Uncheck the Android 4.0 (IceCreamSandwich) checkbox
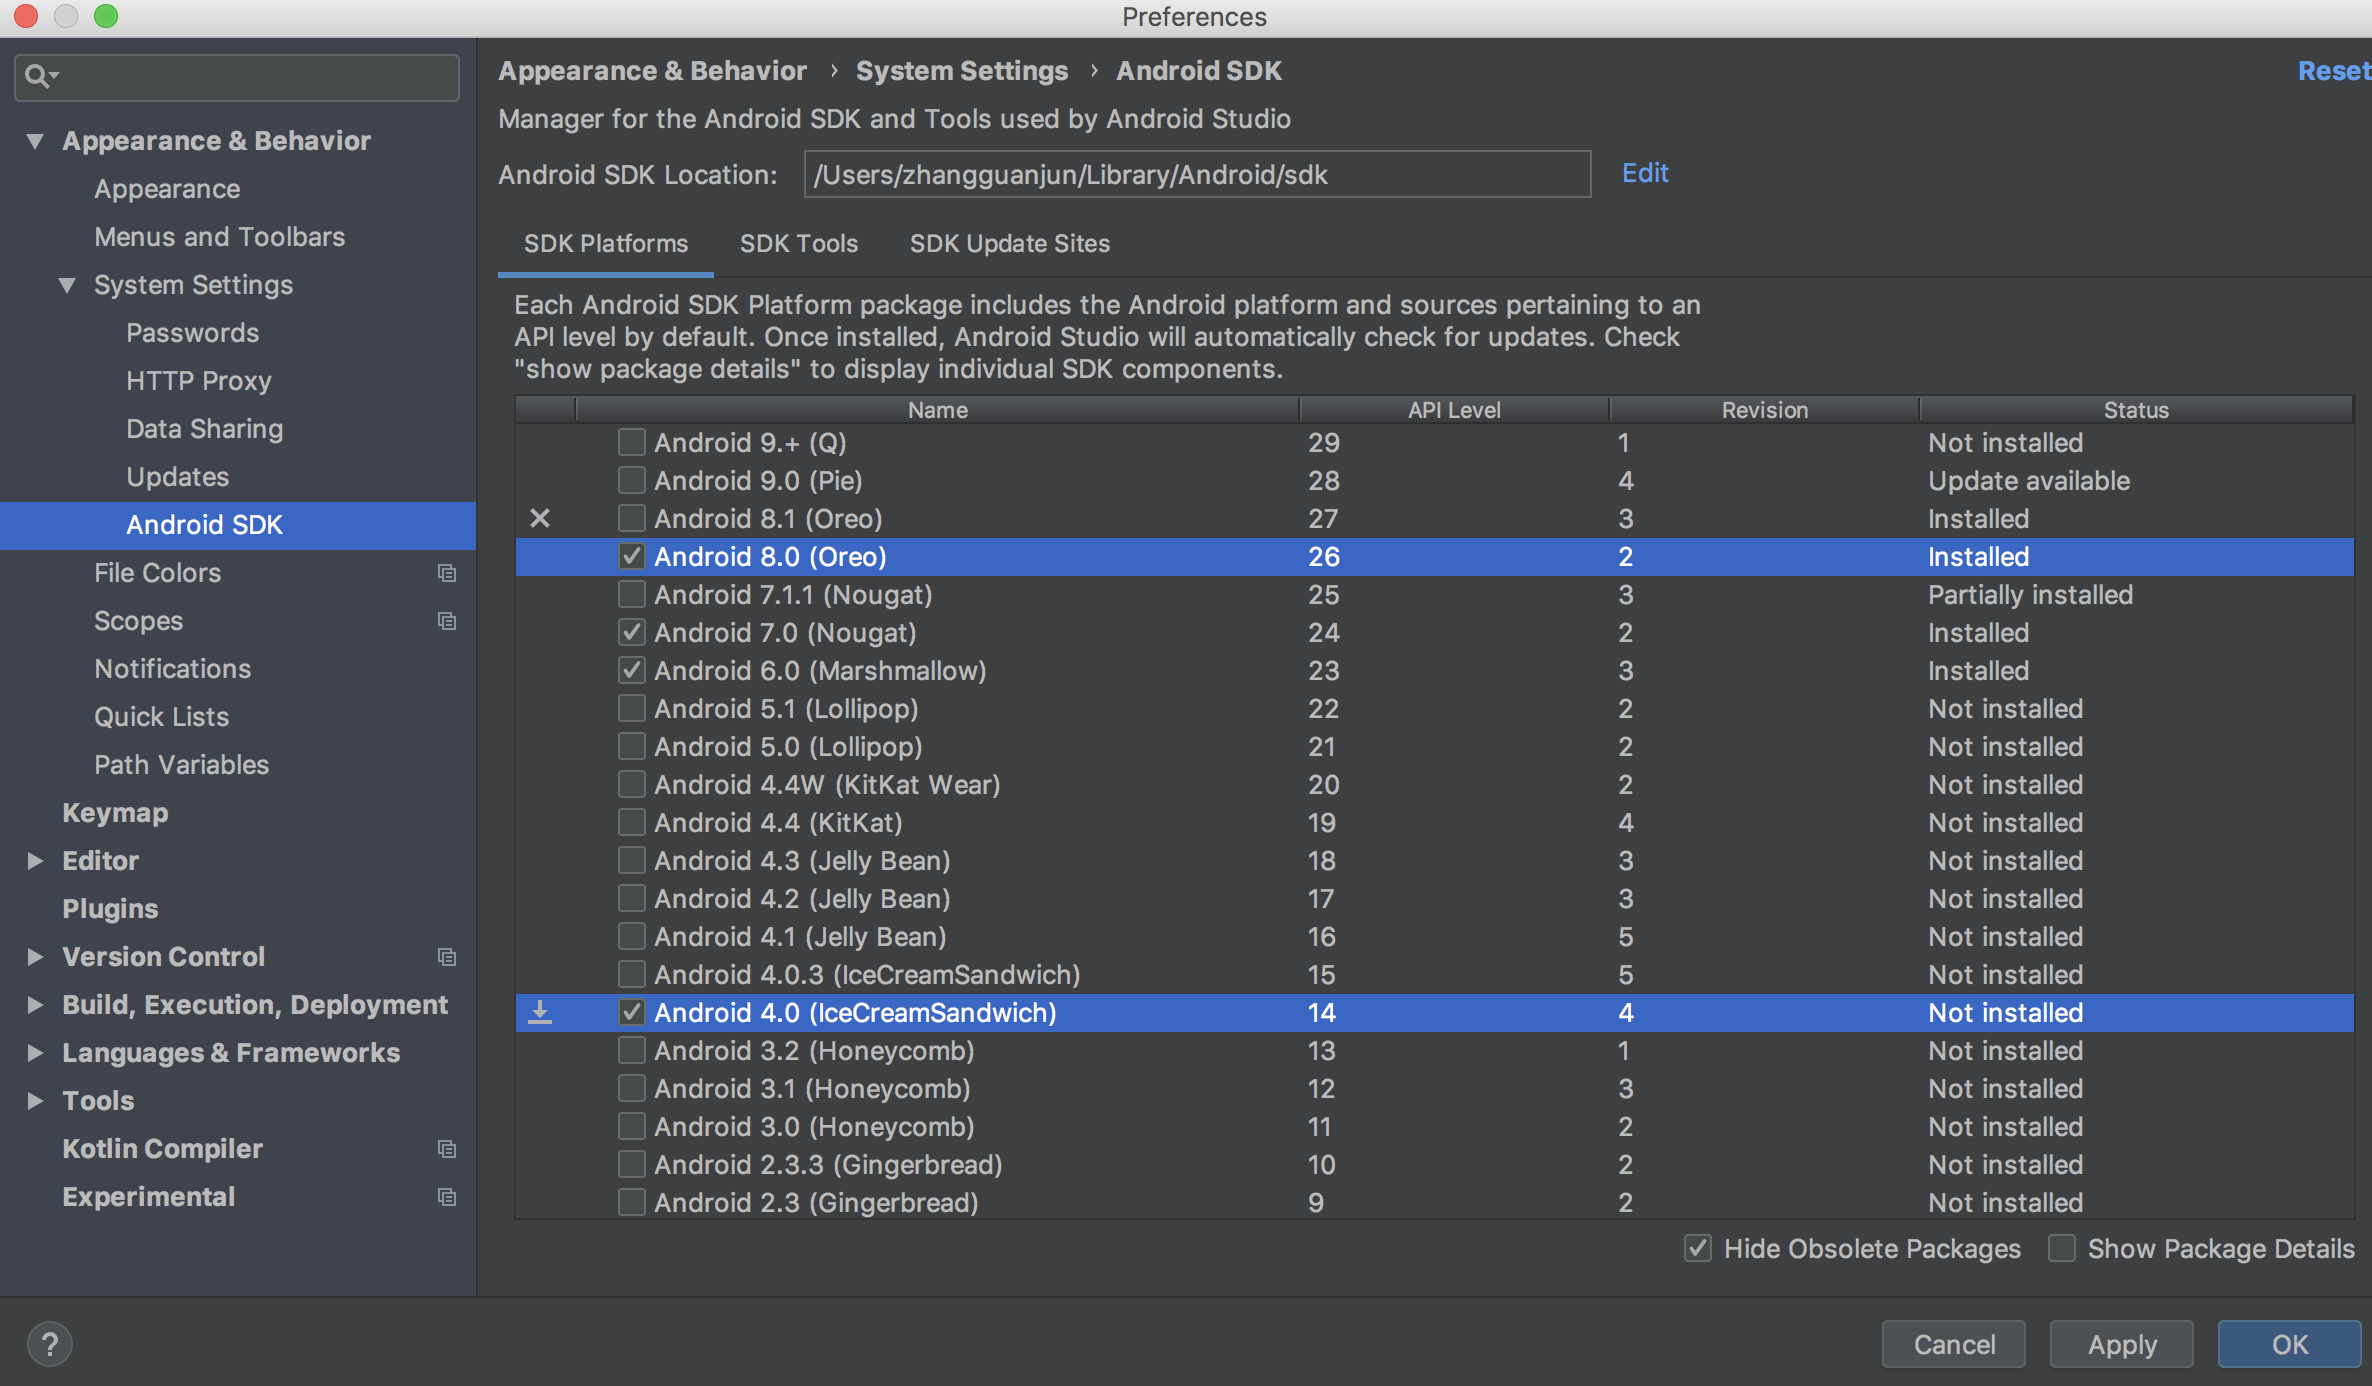This screenshot has height=1386, width=2372. pos(631,1012)
